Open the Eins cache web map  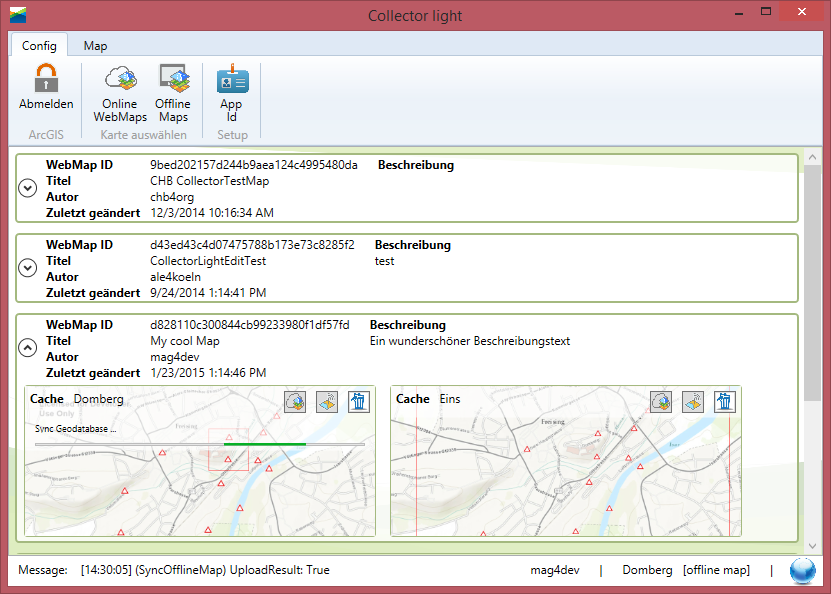coord(661,402)
